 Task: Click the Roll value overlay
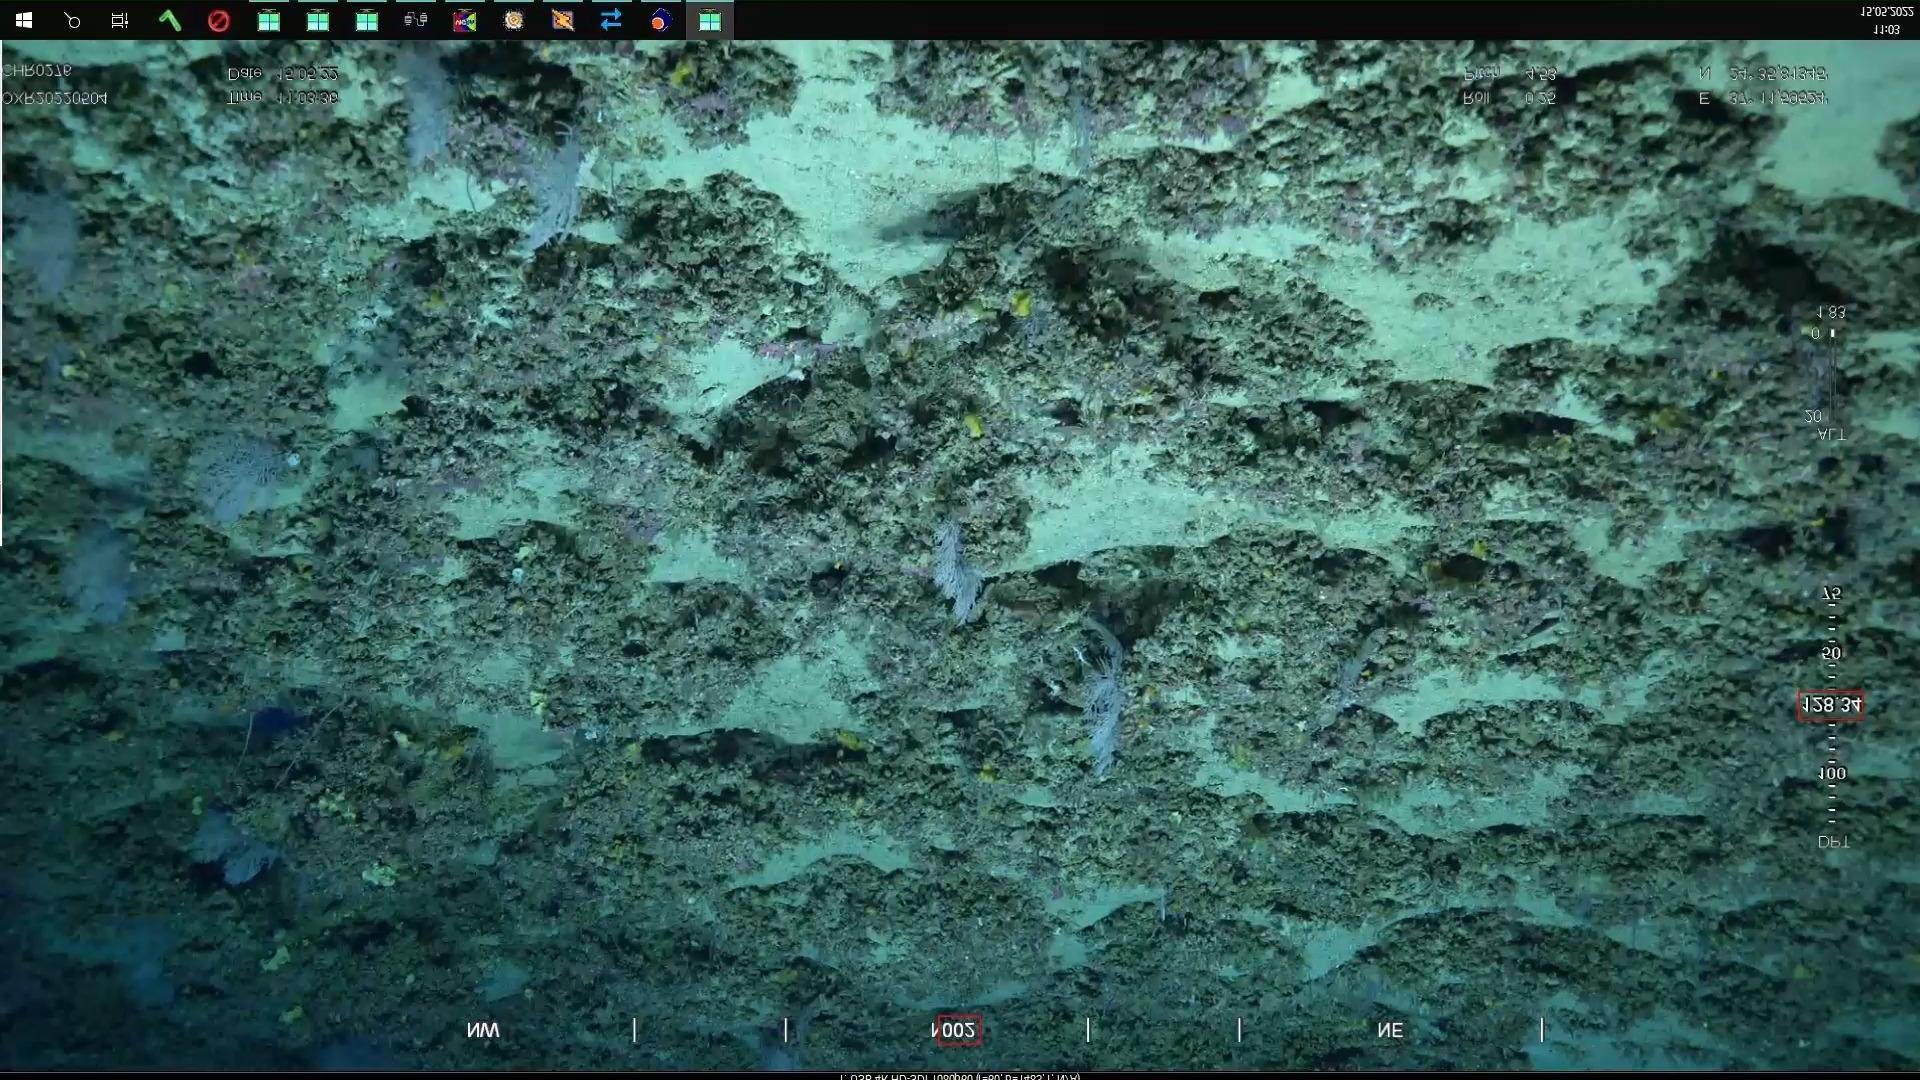(1510, 98)
